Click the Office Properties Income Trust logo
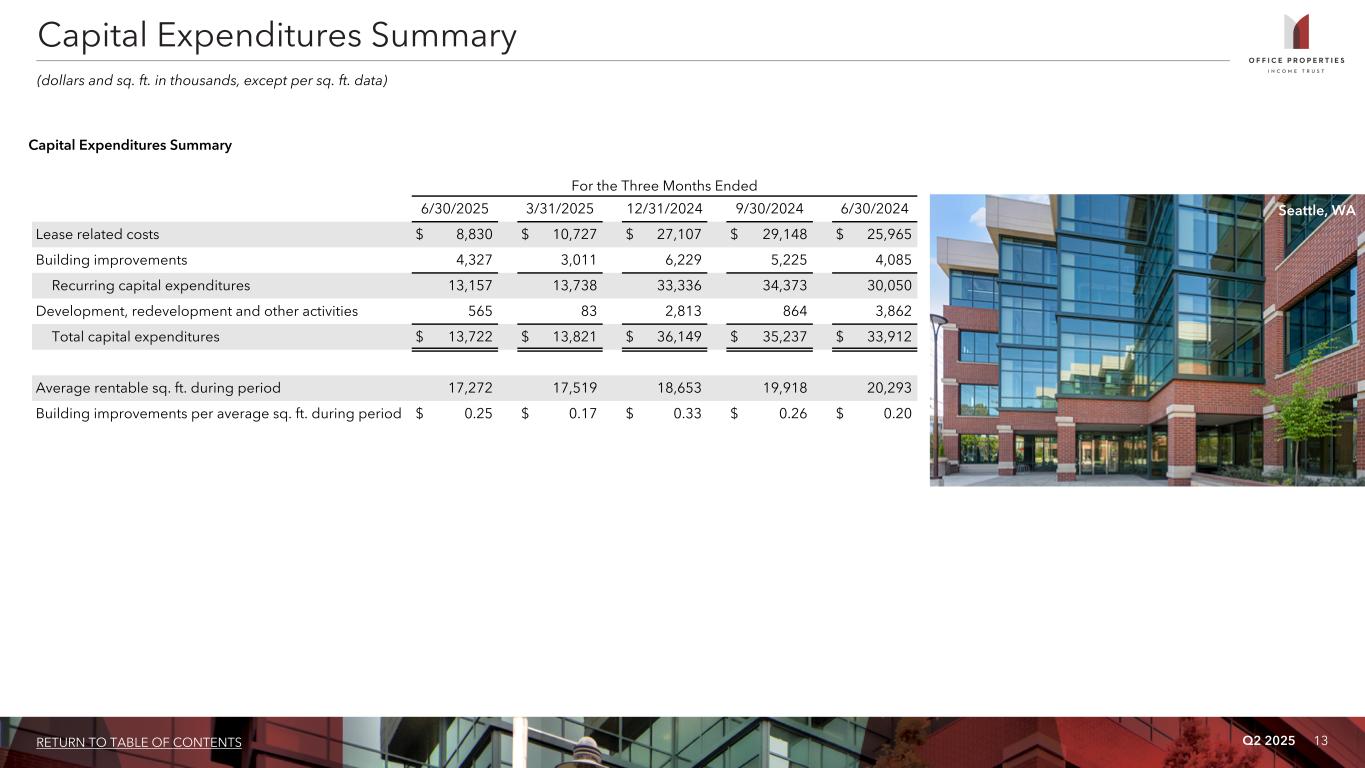The image size is (1365, 768). click(1297, 43)
